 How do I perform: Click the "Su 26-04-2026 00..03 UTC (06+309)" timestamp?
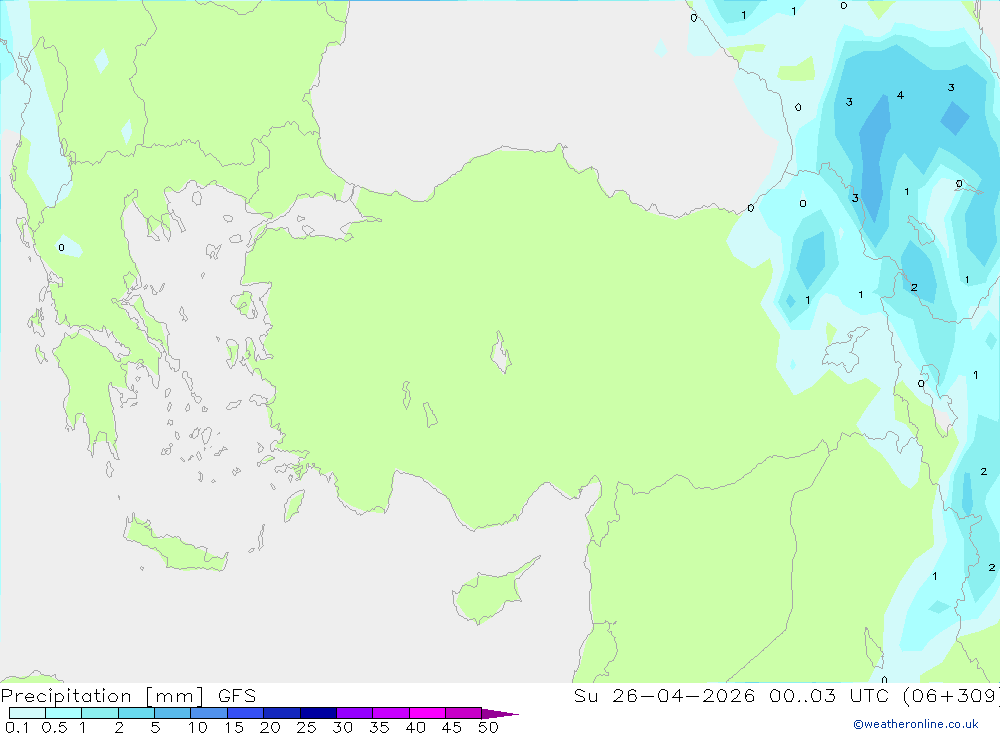[786, 696]
